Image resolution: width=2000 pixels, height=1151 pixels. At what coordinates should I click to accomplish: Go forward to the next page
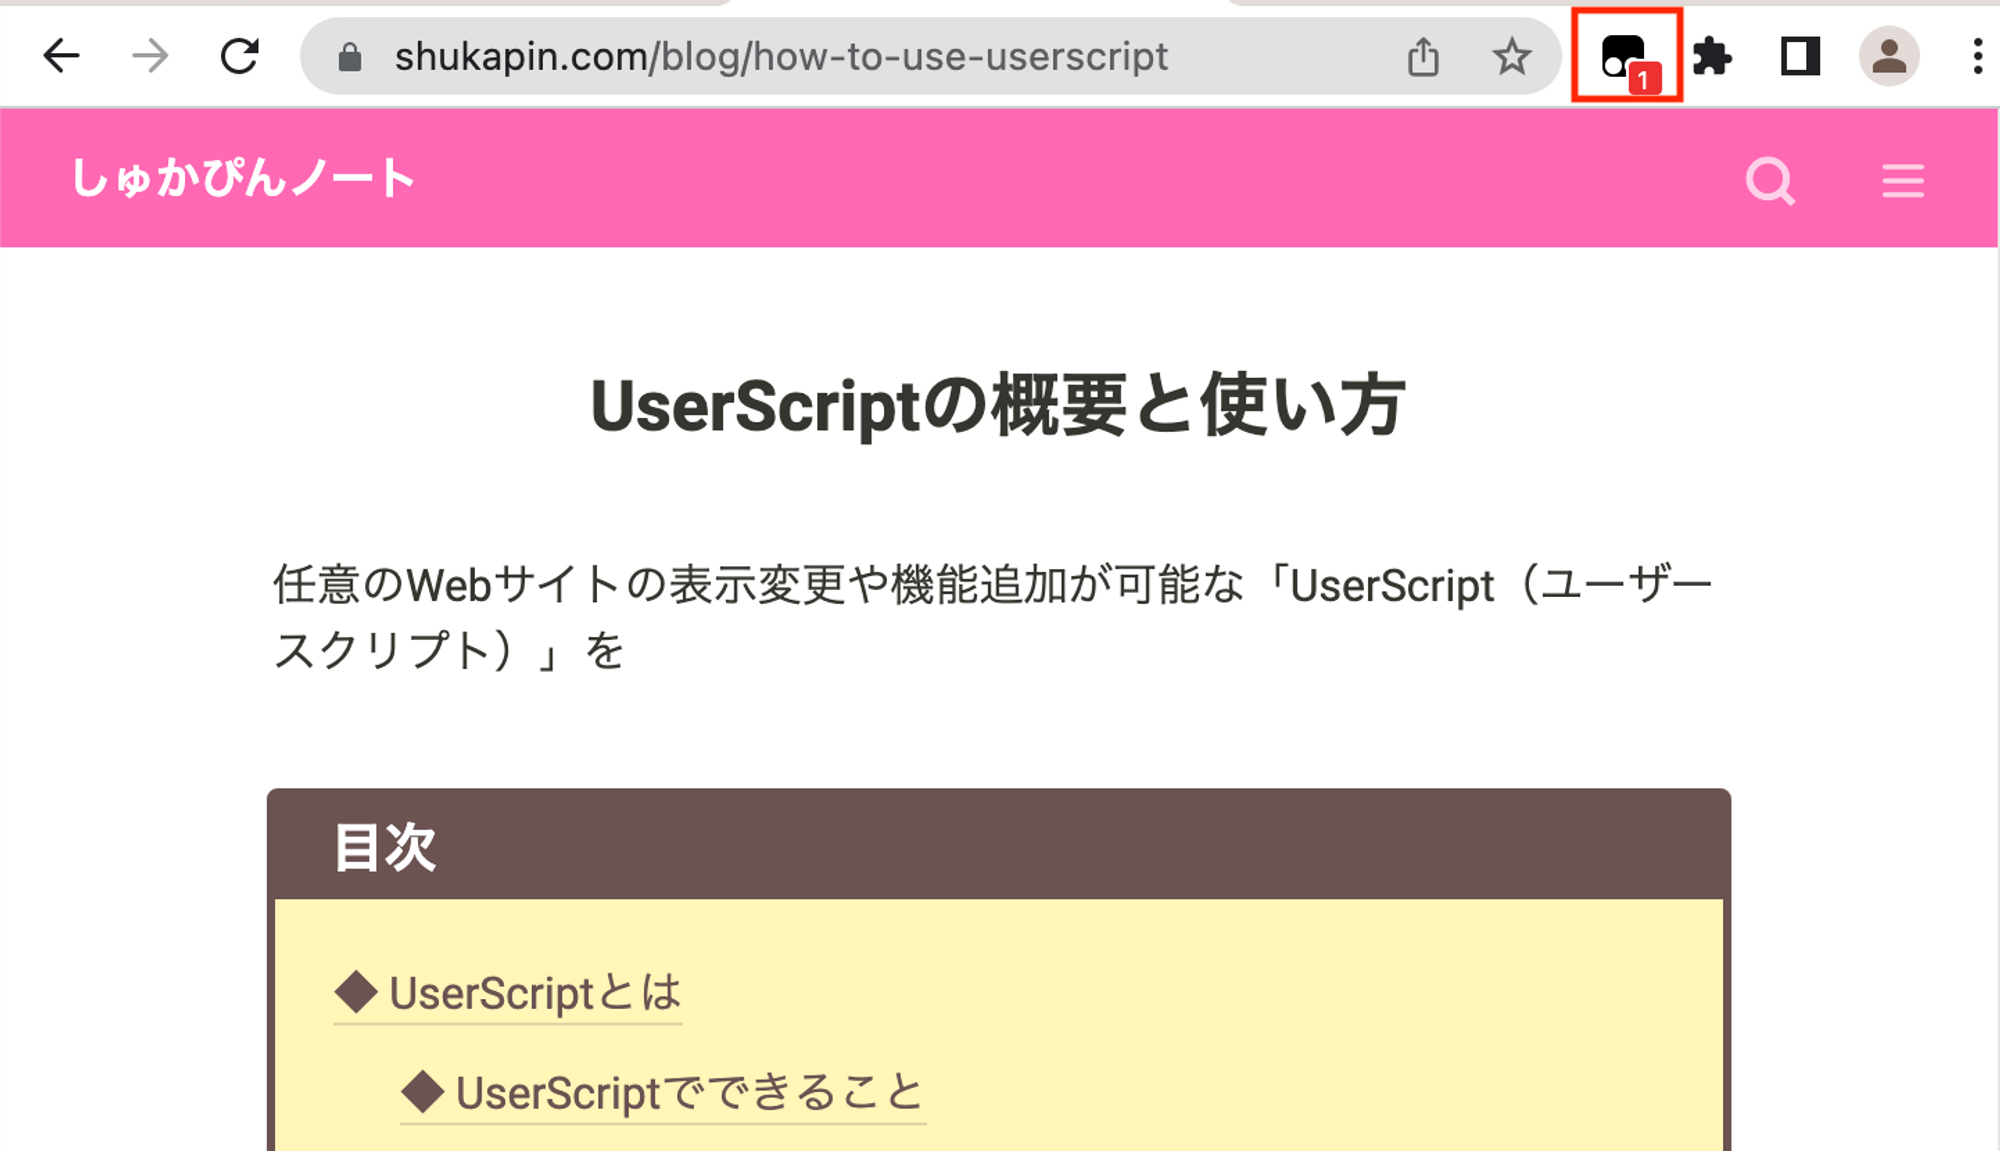coord(150,56)
